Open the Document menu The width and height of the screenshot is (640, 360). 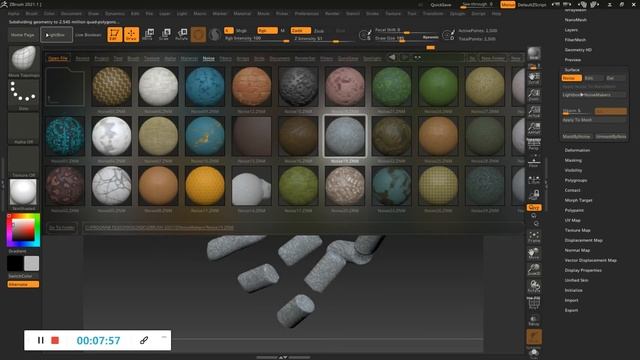click(71, 13)
